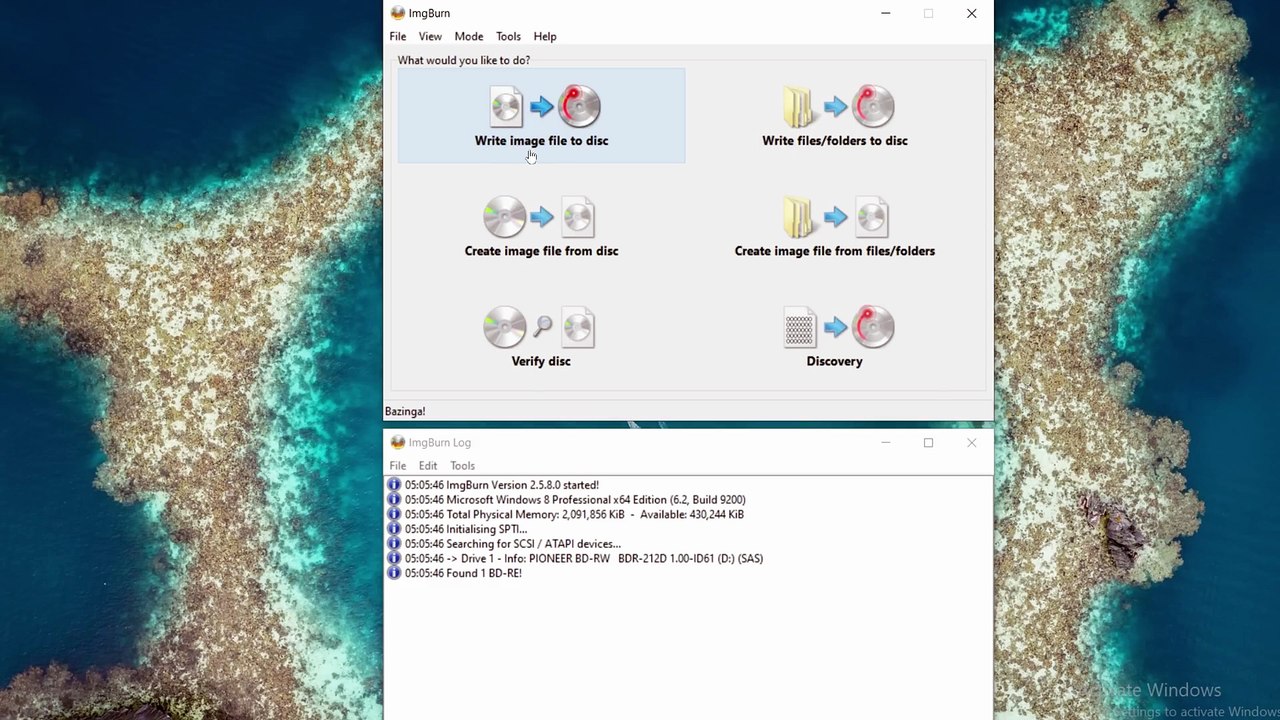
Task: Select log line 'Microsoft Windows 8 Professional x64 Edition'
Action: tap(575, 500)
